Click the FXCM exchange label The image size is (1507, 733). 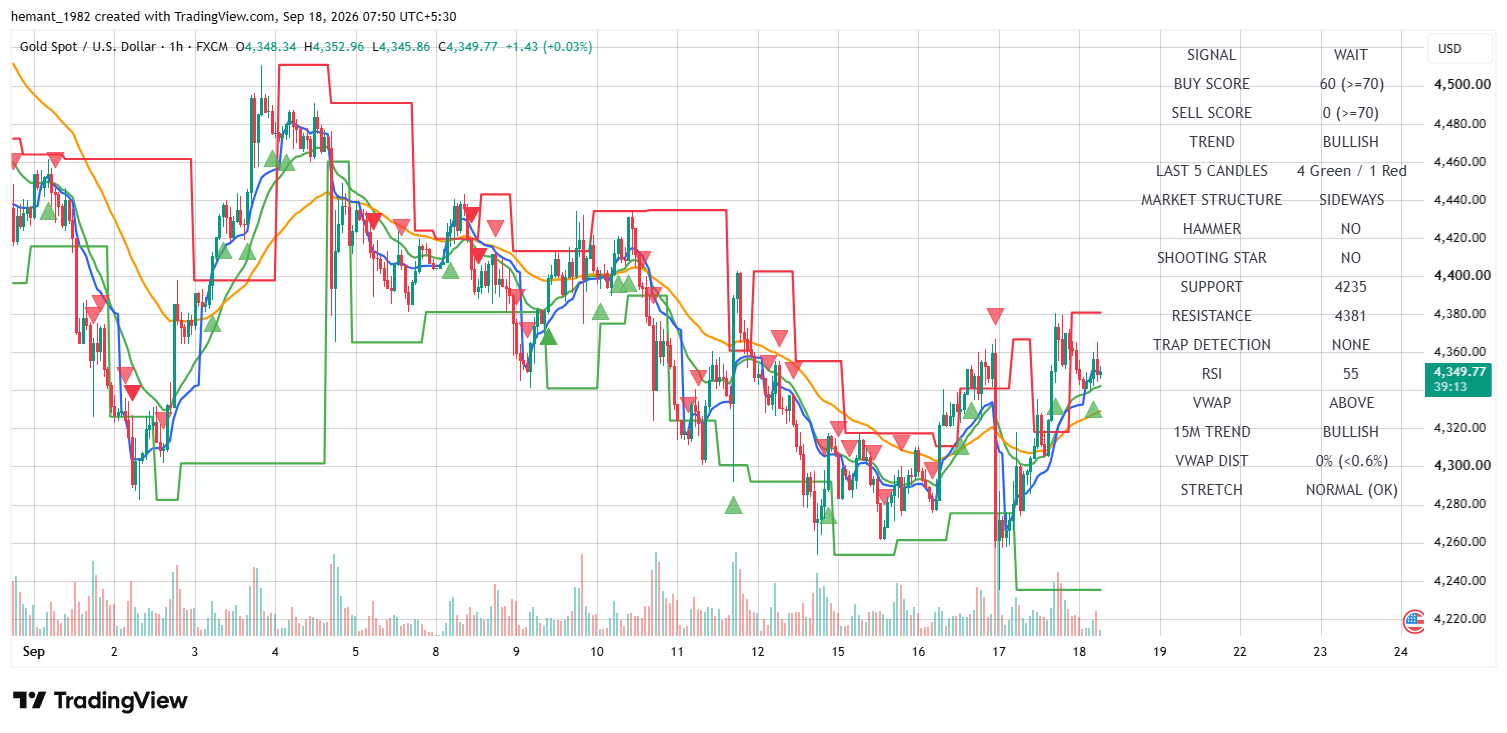[x=214, y=47]
